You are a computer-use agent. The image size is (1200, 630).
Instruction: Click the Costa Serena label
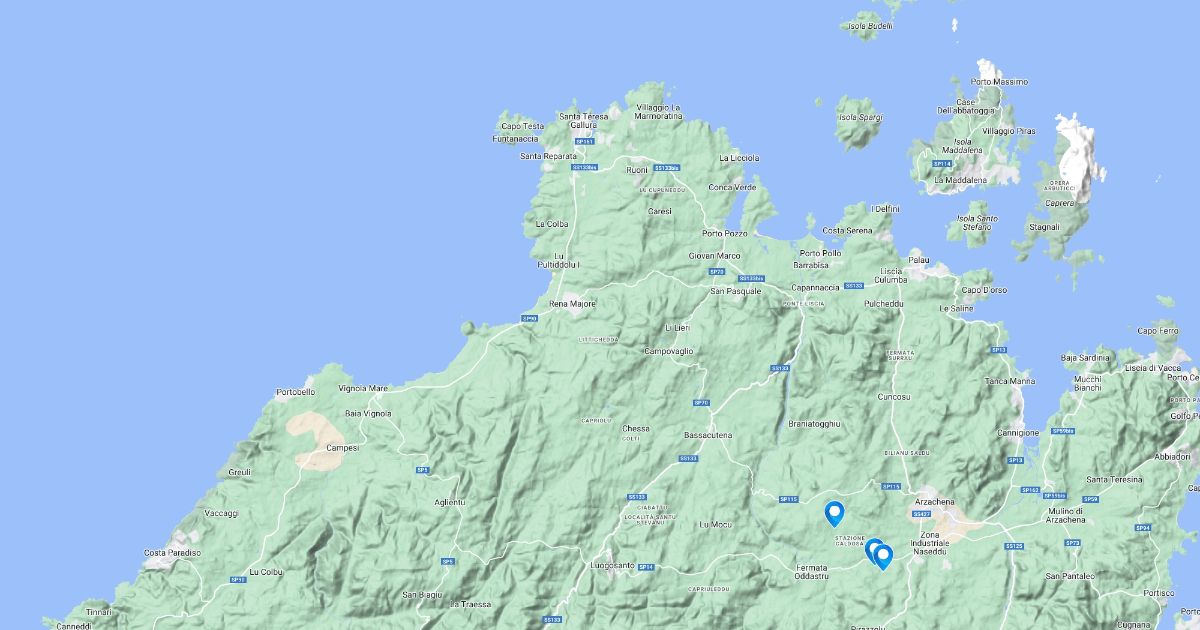[847, 231]
